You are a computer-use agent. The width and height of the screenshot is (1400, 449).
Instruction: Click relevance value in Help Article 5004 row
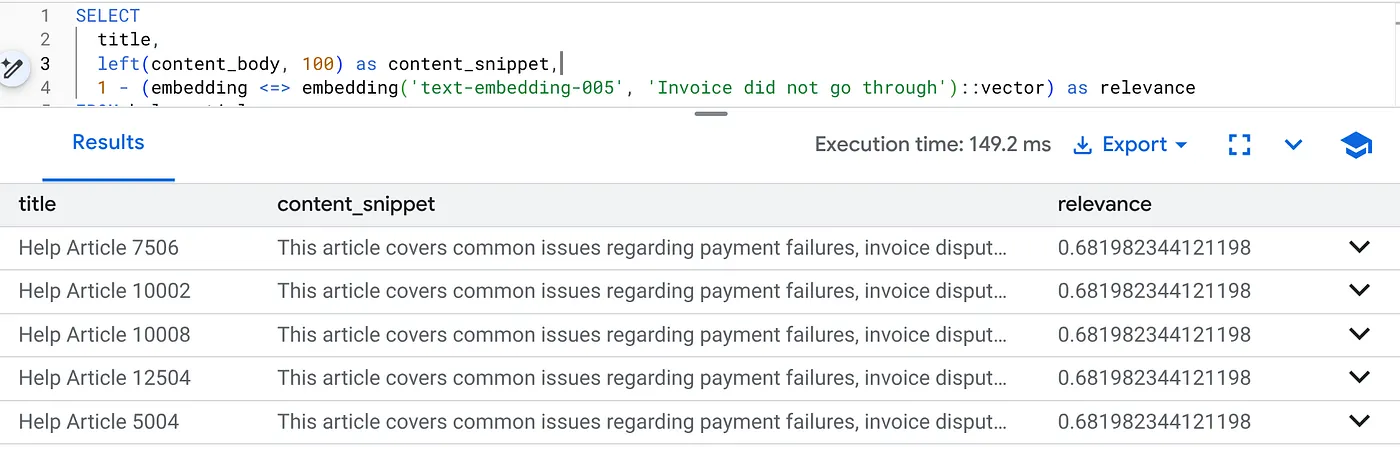coord(1154,421)
